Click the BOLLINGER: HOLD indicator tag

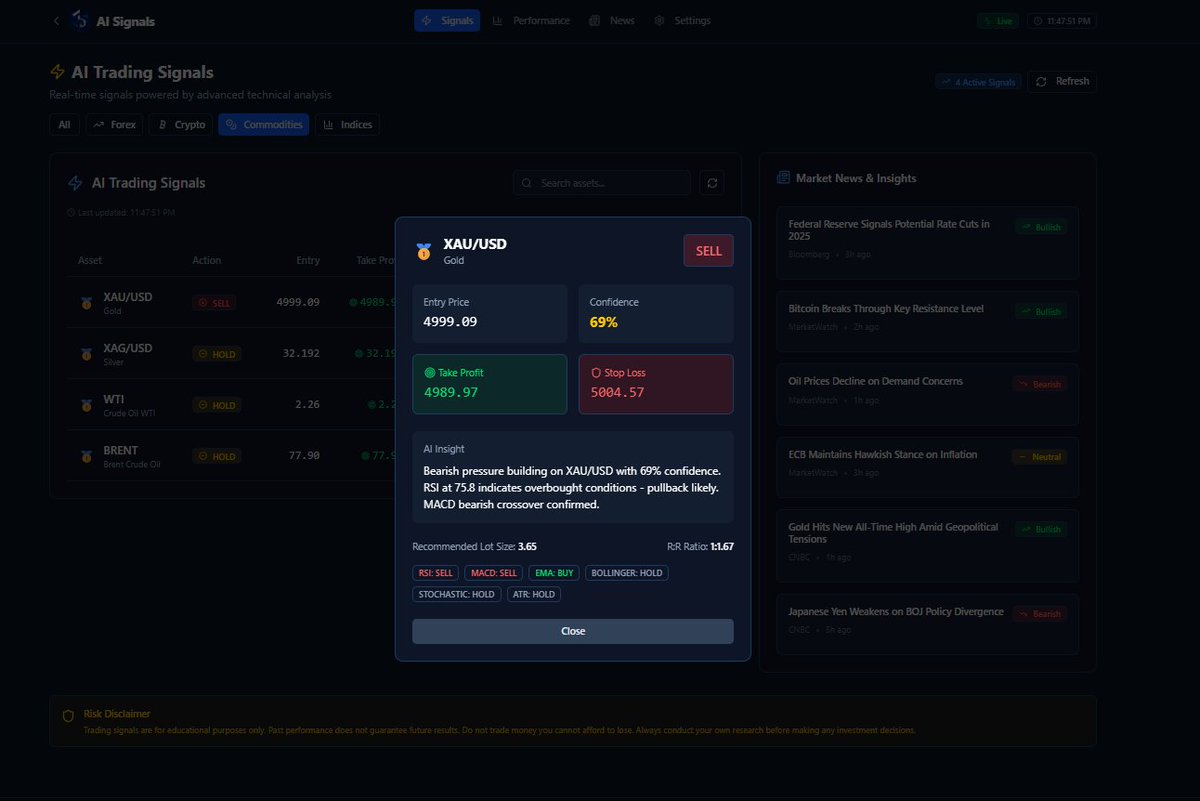click(x=626, y=573)
